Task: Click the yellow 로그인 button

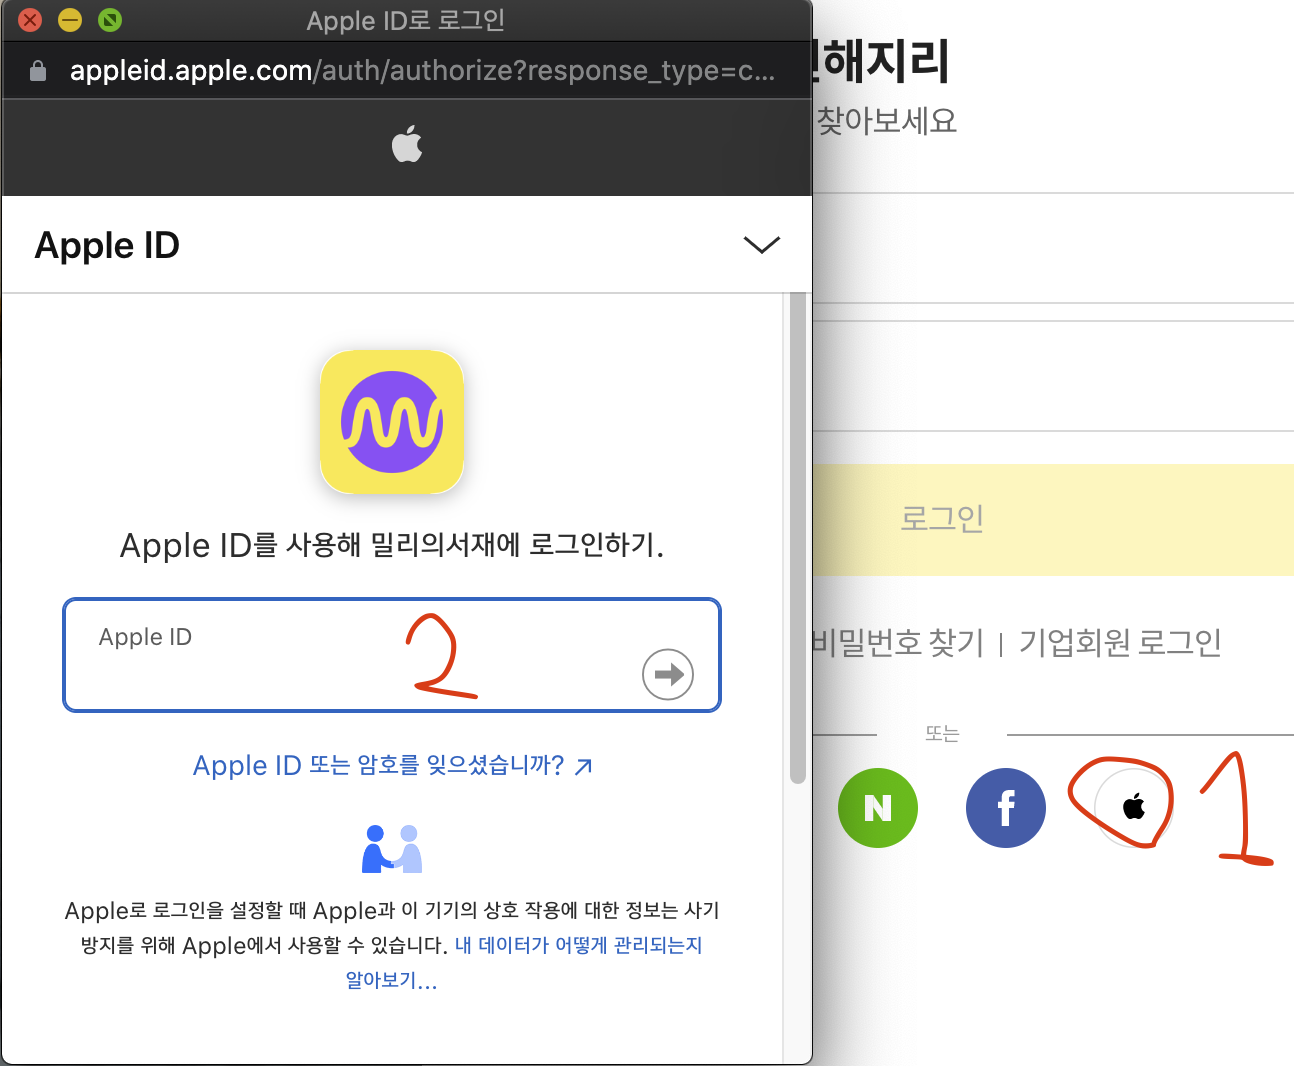Action: pyautogui.click(x=1053, y=519)
